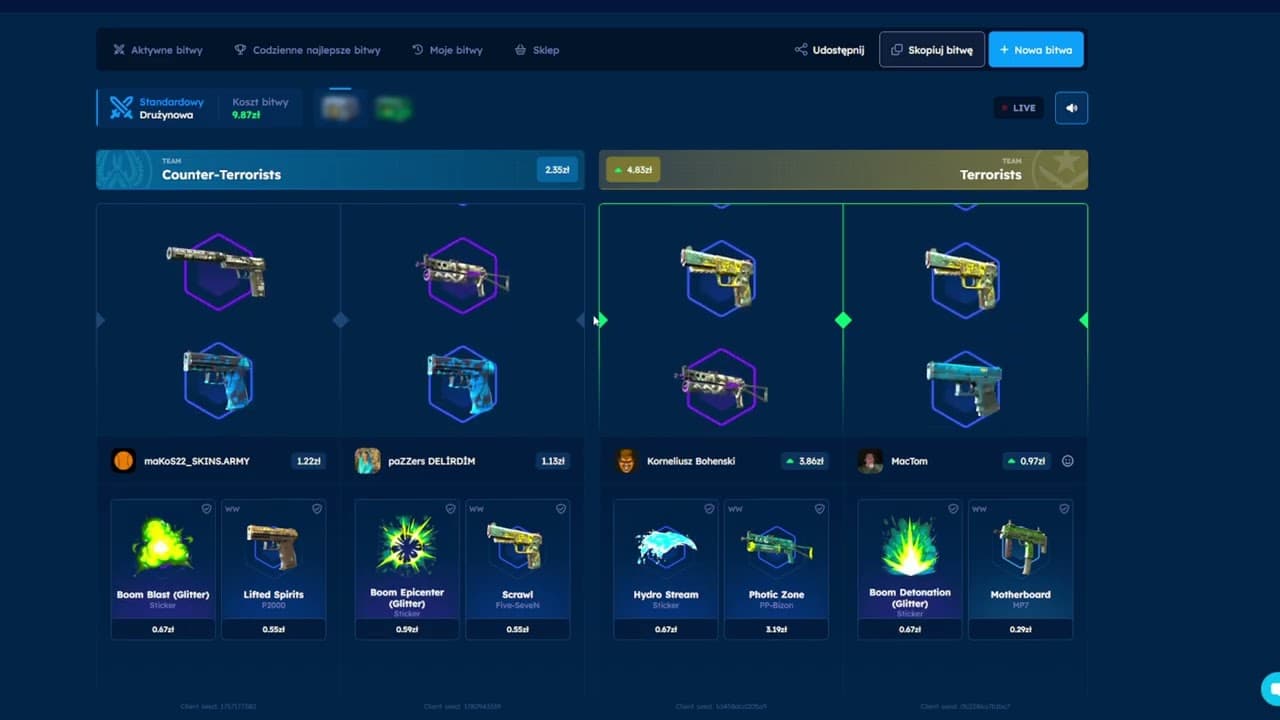Screen dimensions: 1280x720
Task: Click the LIVE indicator
Action: click(x=1019, y=108)
